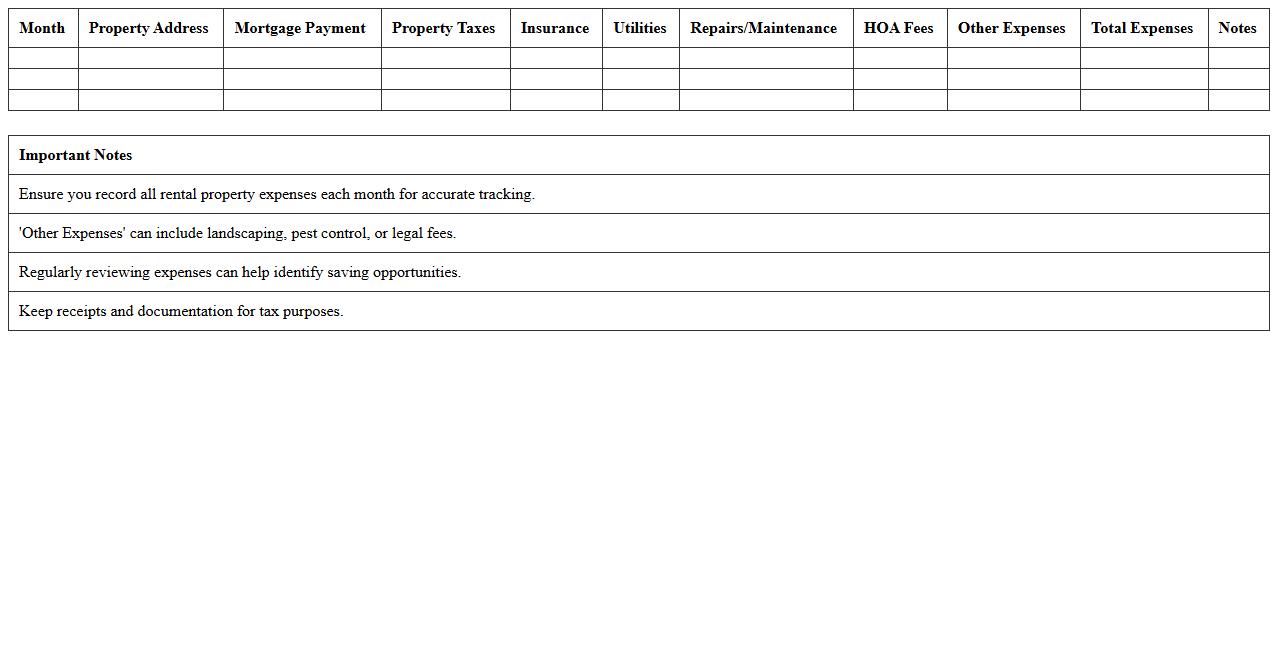Click the Month column header
1278x650 pixels.
pyautogui.click(x=42, y=28)
